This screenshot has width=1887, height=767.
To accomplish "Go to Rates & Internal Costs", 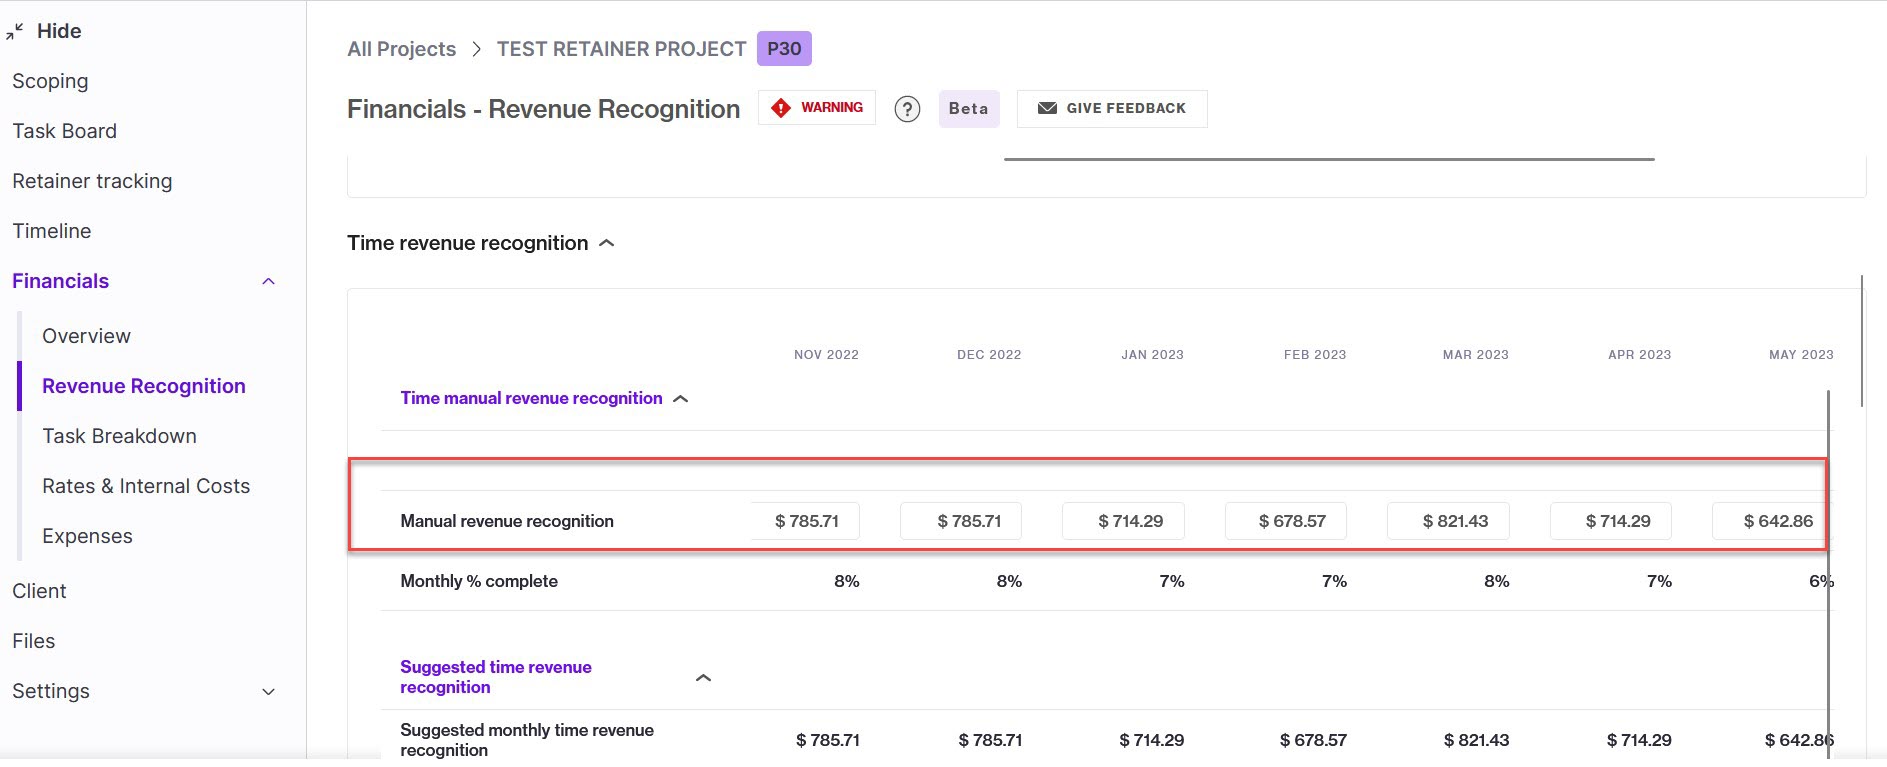I will click(x=146, y=486).
